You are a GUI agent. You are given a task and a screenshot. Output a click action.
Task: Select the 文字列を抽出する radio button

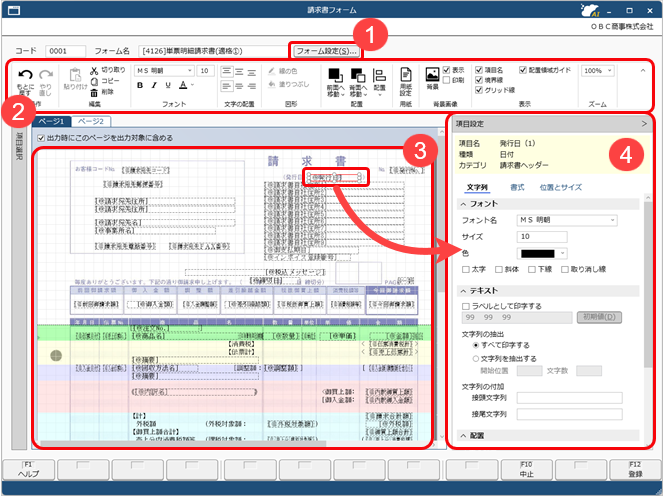[x=466, y=357]
